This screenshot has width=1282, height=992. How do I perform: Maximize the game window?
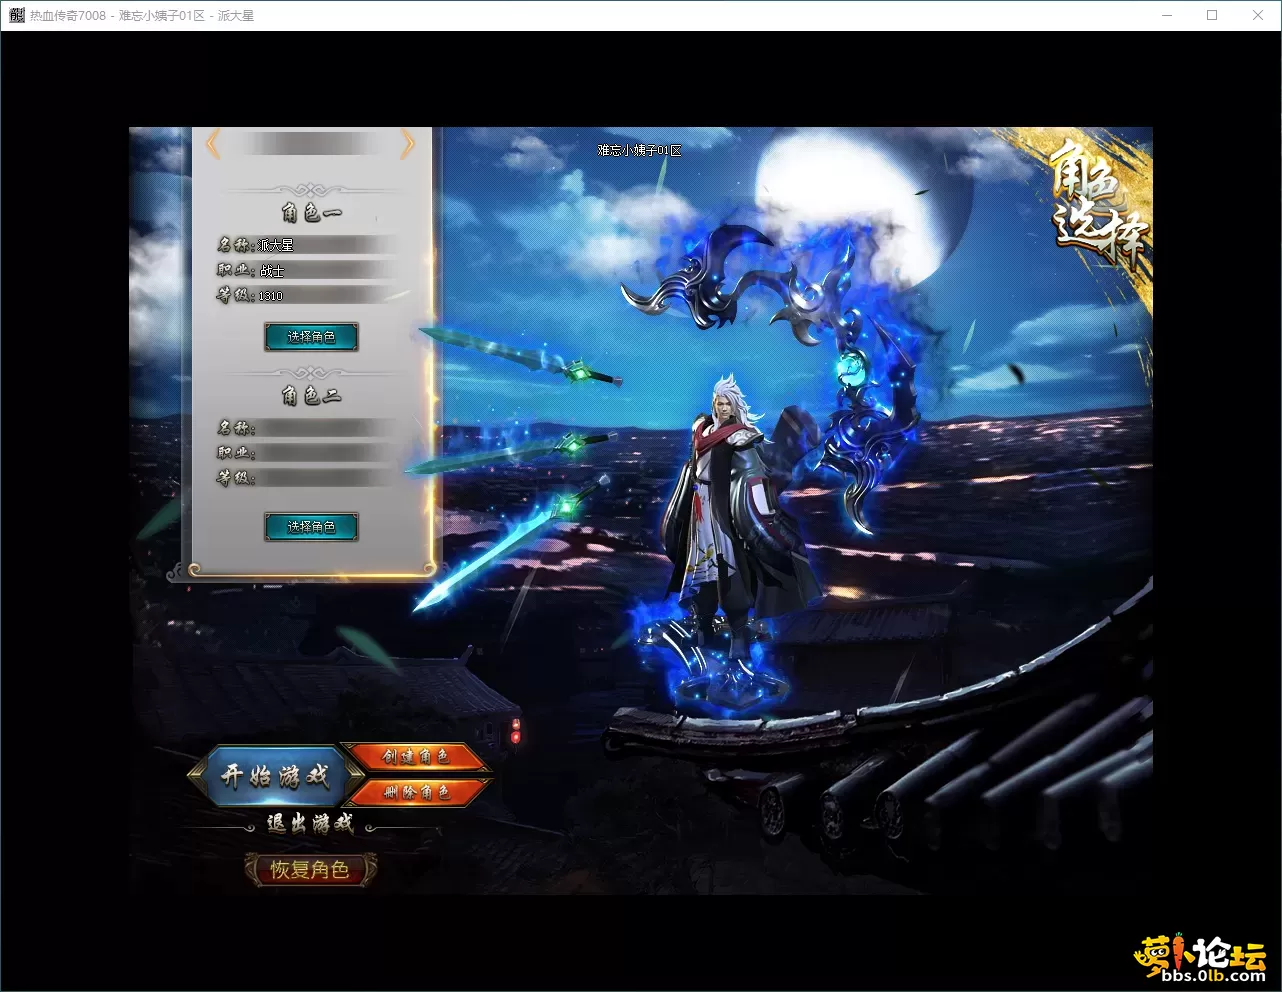pyautogui.click(x=1212, y=15)
